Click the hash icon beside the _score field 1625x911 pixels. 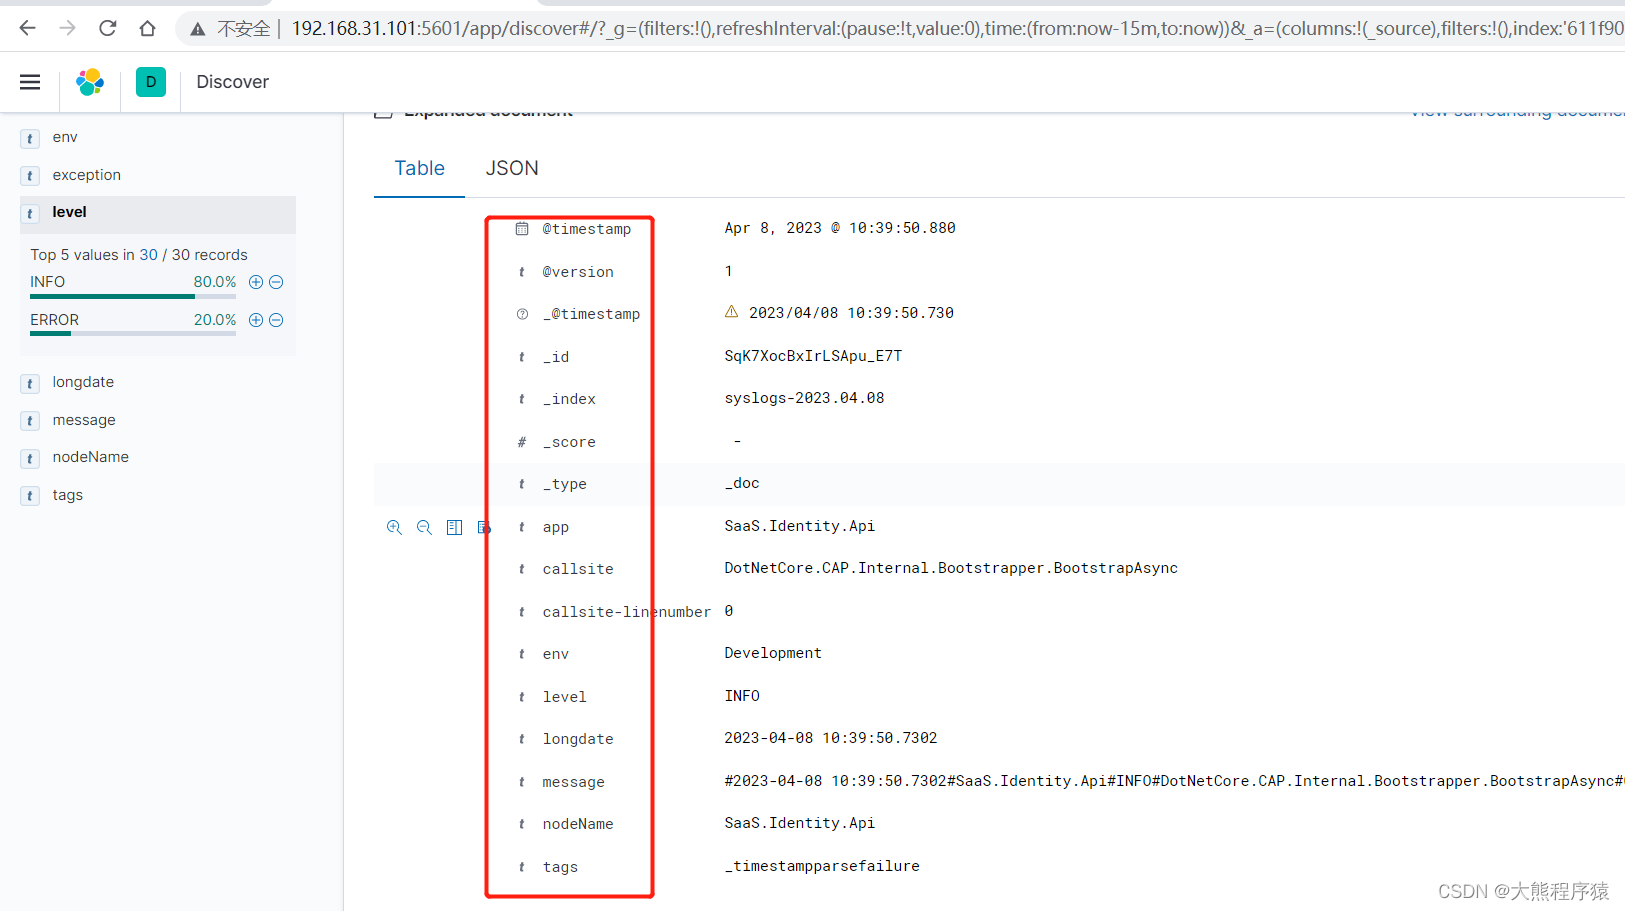521,441
